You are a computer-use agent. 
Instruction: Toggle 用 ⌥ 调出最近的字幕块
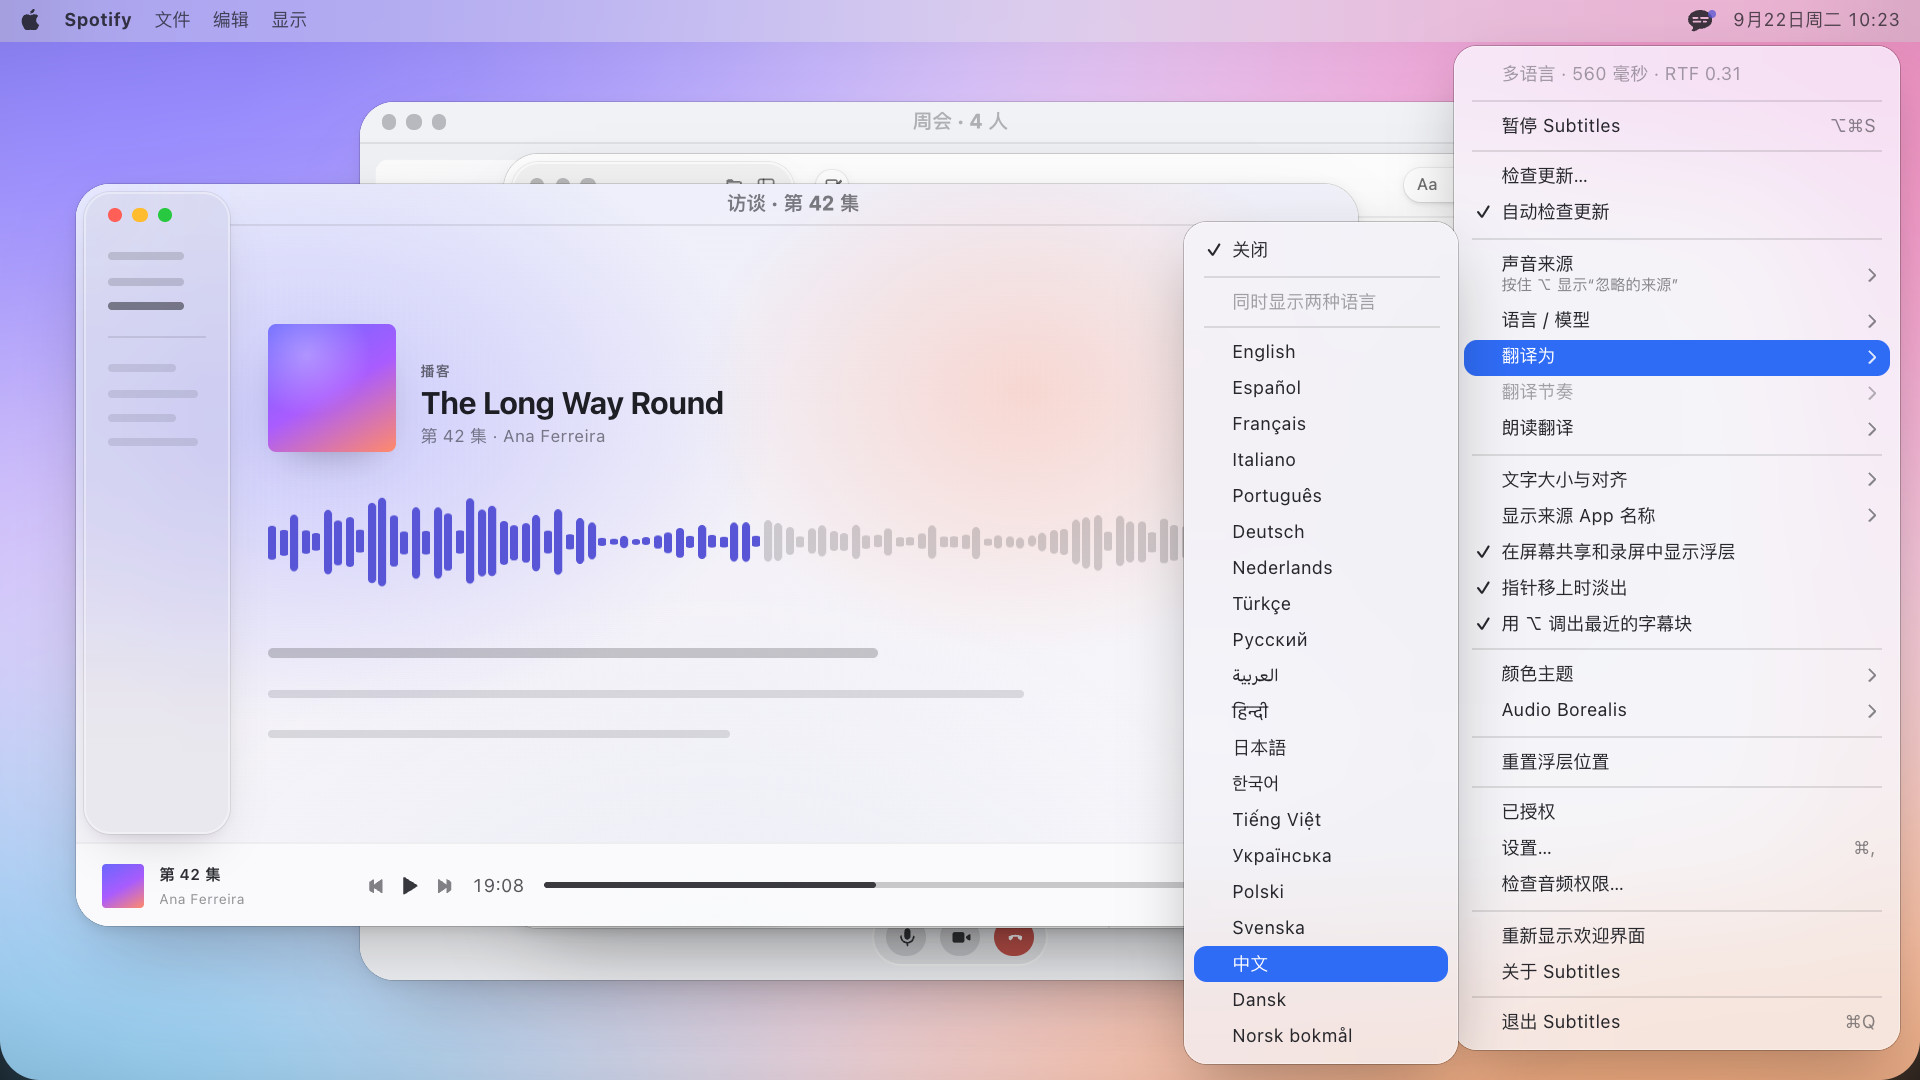click(1677, 624)
